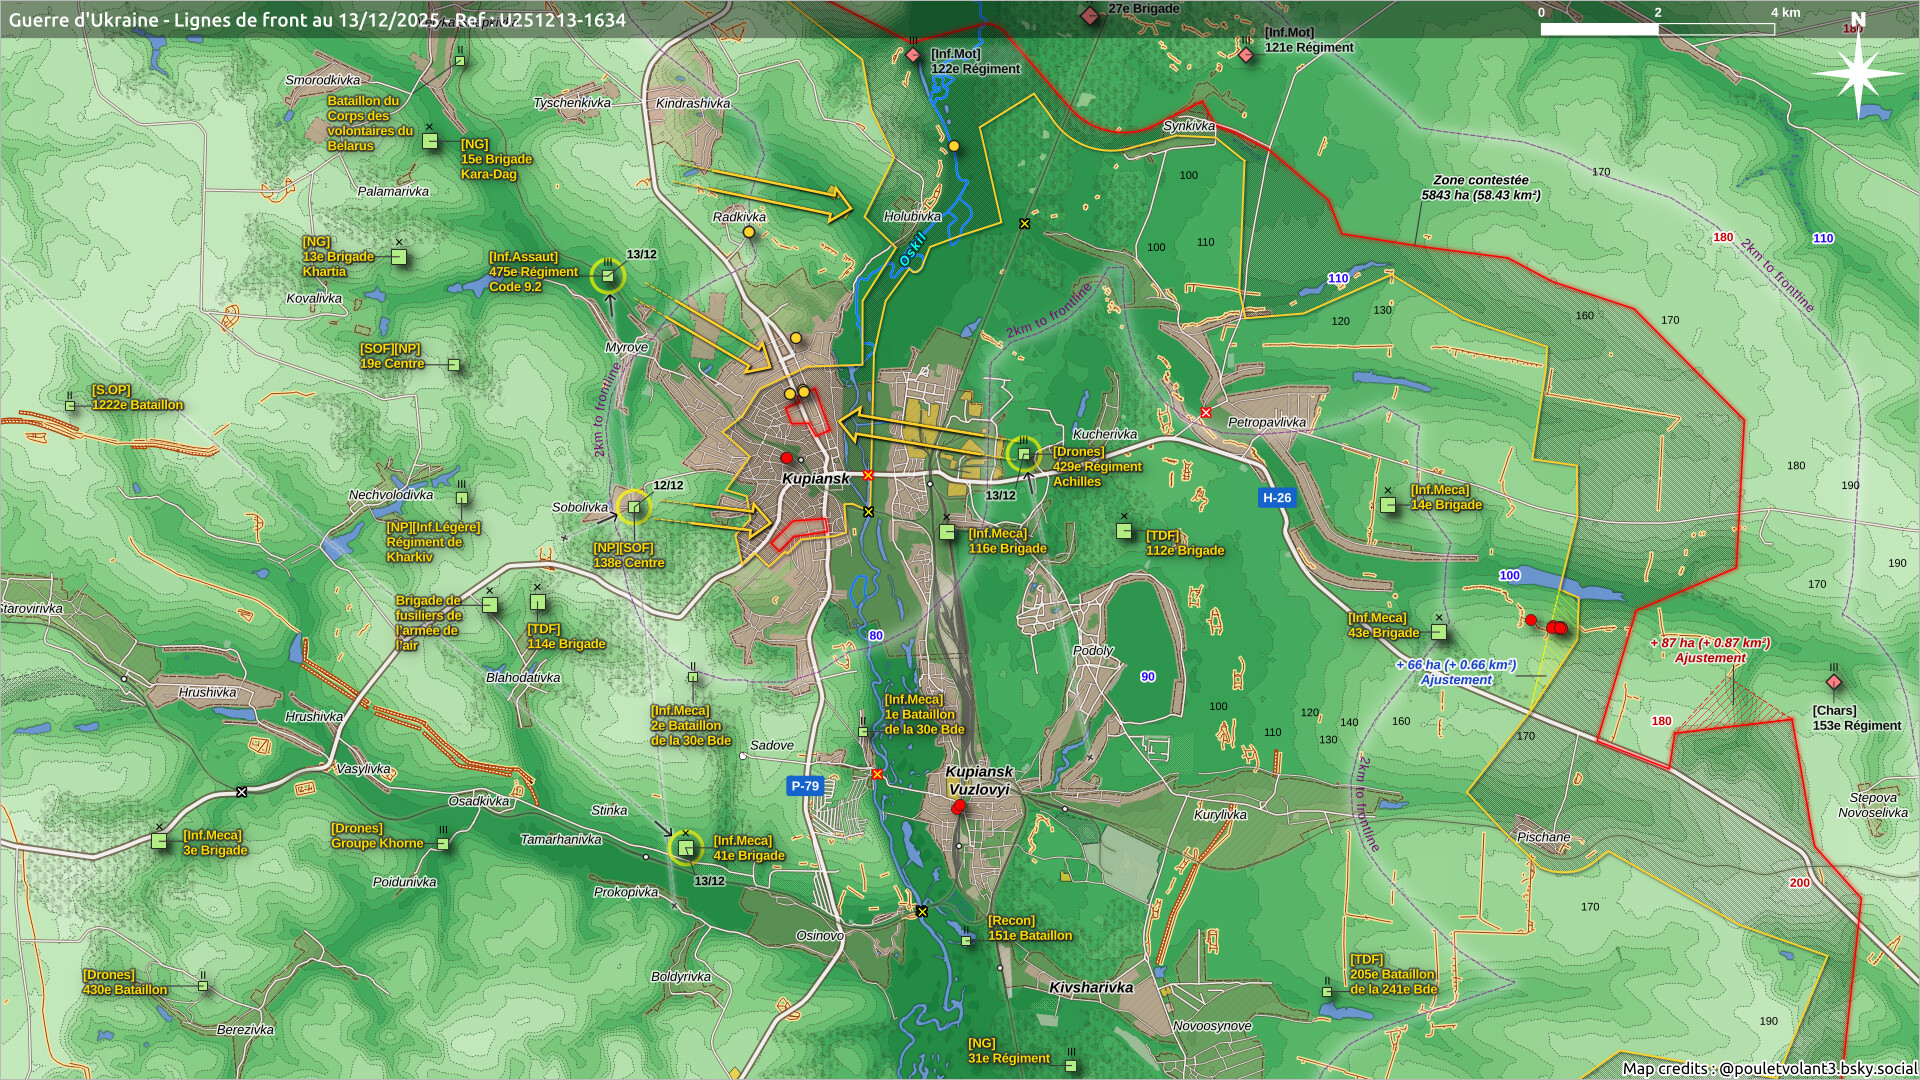
Task: Click the red diamond 153e Régiment tank marker
Action: (1833, 682)
